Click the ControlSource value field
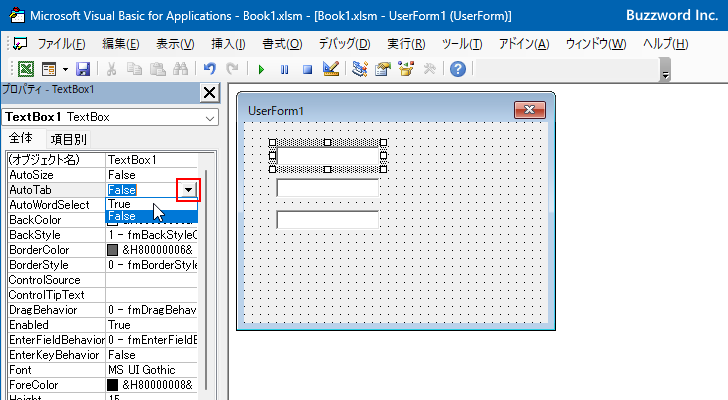Screen dimensions: 728x400 [x=152, y=280]
